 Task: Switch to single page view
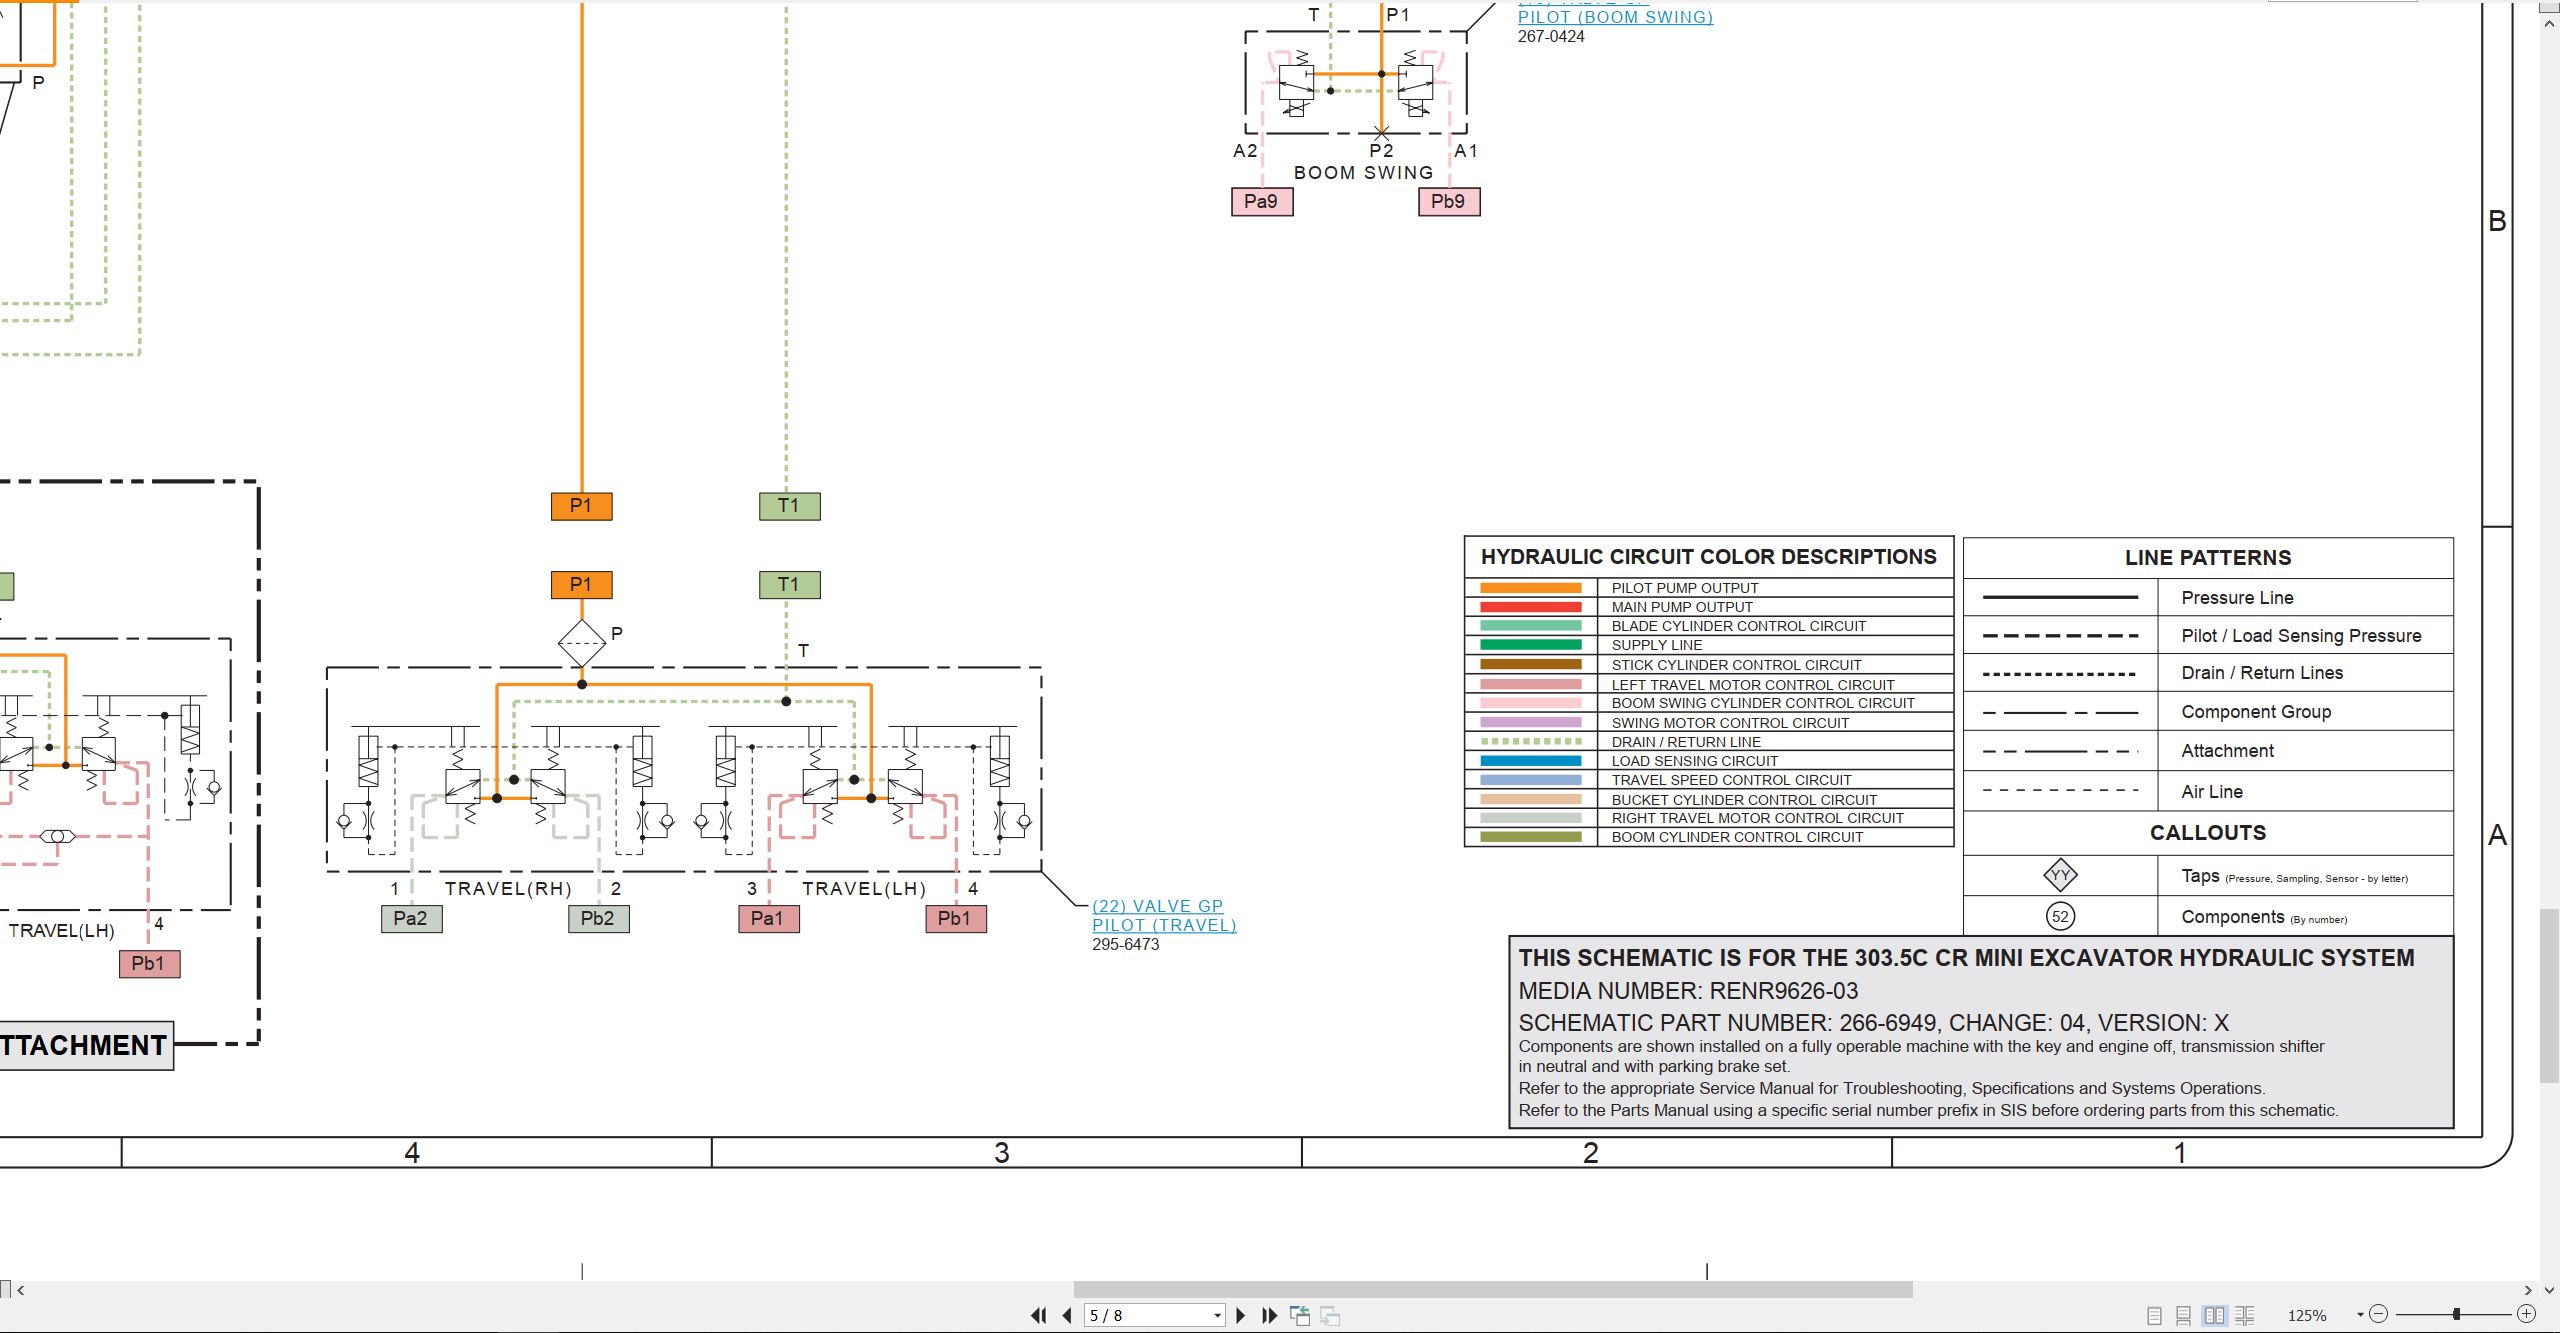pyautogui.click(x=2154, y=1316)
